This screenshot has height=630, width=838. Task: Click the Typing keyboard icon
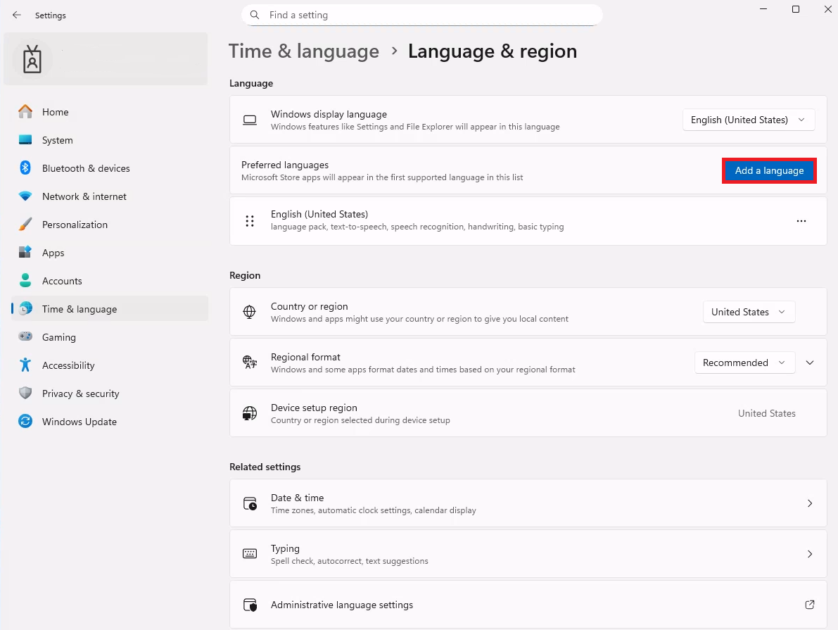click(x=250, y=554)
